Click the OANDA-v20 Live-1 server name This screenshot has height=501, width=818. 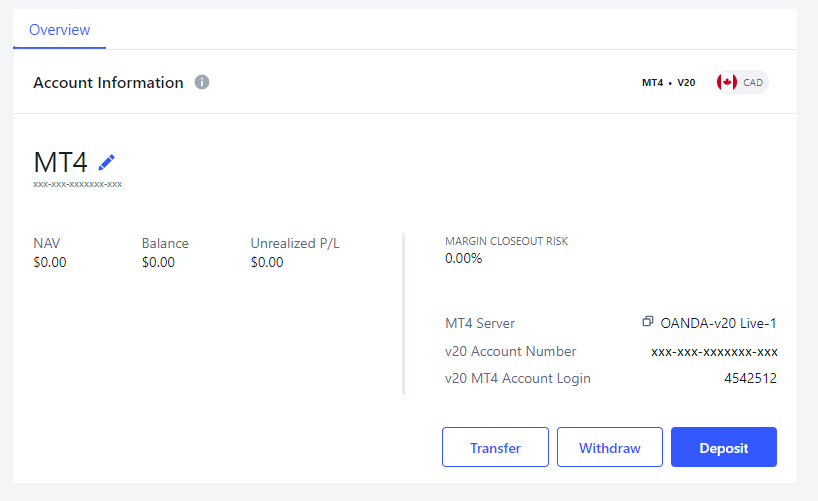coord(718,323)
